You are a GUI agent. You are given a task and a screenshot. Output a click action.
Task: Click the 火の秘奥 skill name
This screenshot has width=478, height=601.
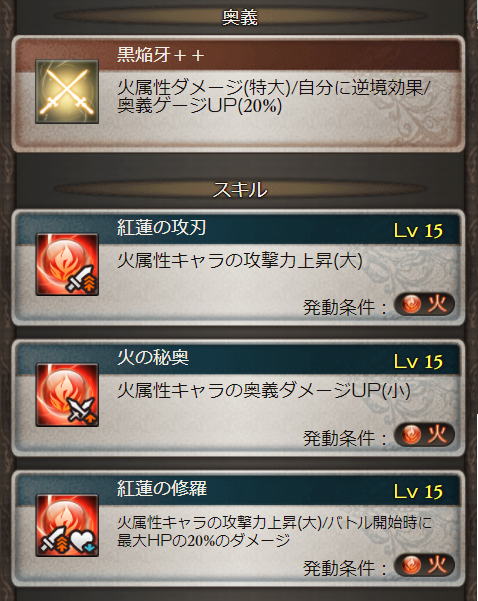point(153,358)
